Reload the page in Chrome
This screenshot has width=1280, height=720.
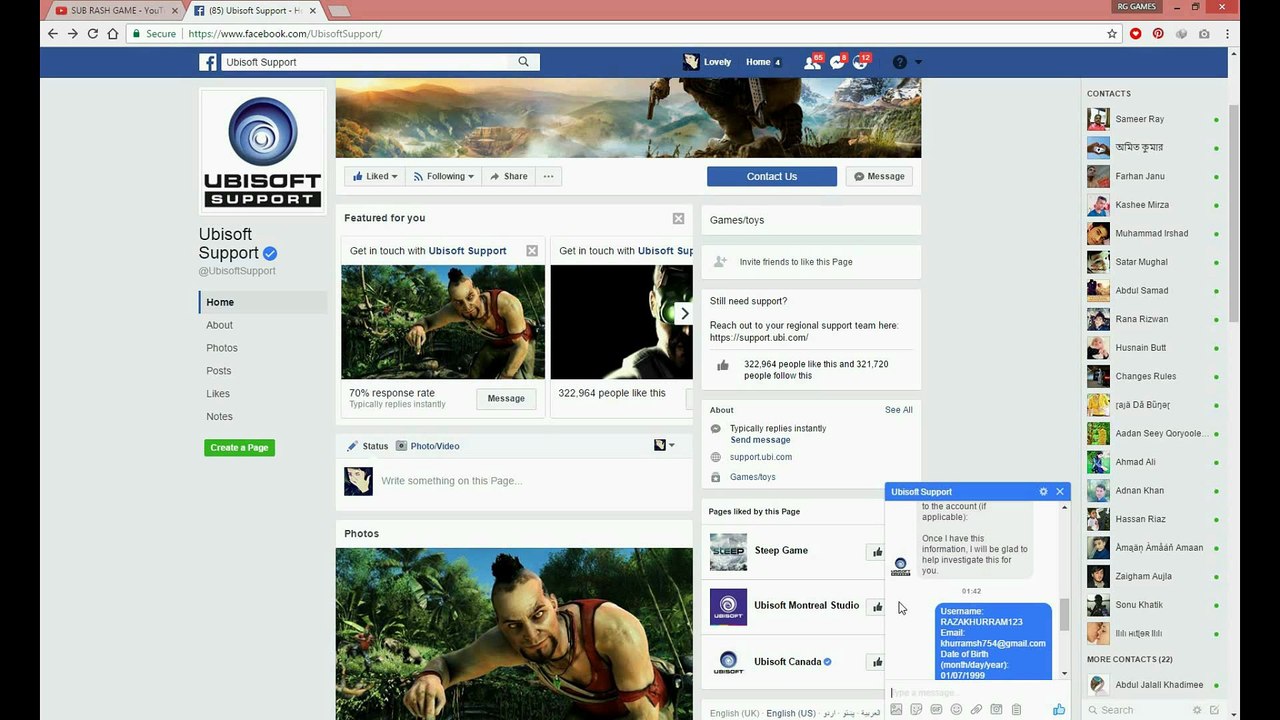(93, 33)
